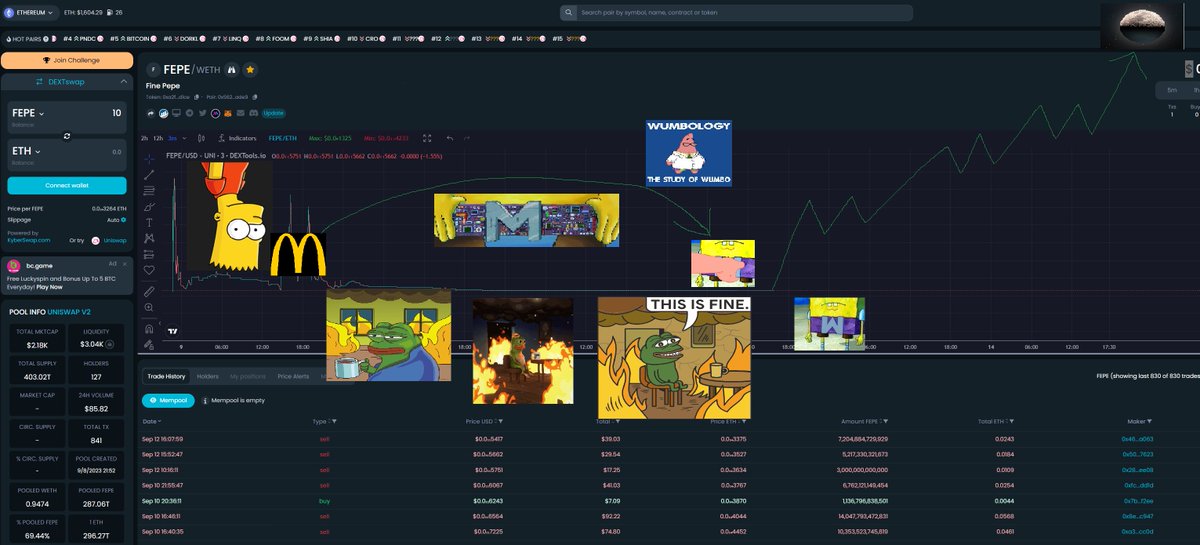
Task: Toggle favorite star for FEPE pair
Action: click(x=250, y=70)
